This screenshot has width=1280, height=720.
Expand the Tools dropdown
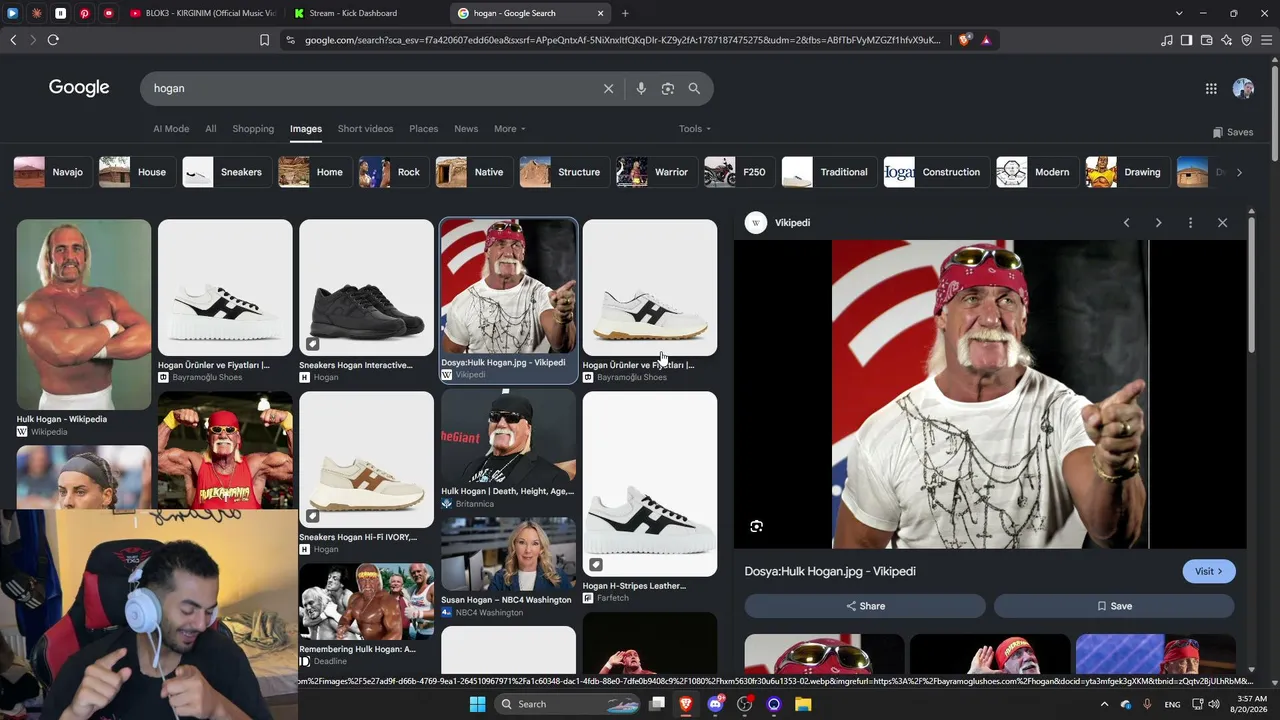tap(695, 129)
